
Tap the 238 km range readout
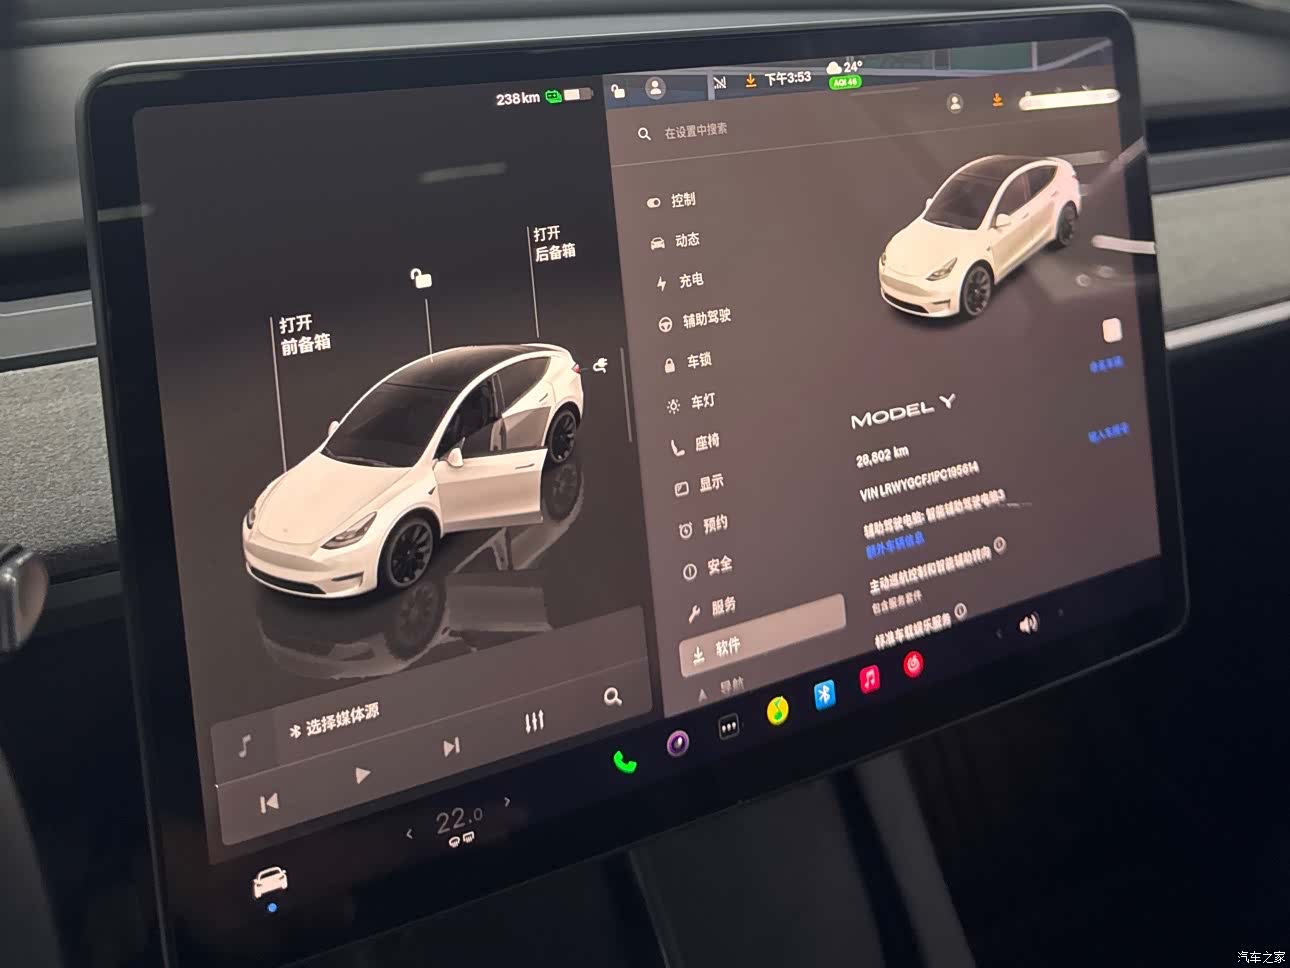[x=517, y=98]
